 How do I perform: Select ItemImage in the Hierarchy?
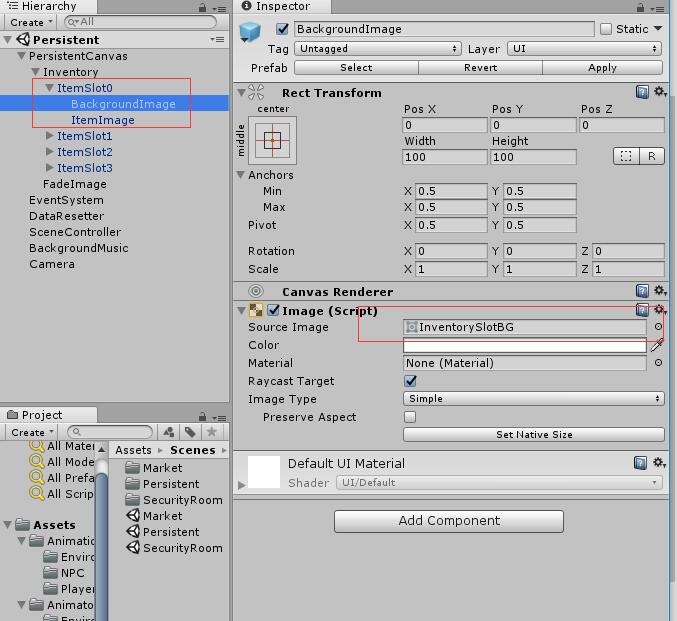click(103, 120)
